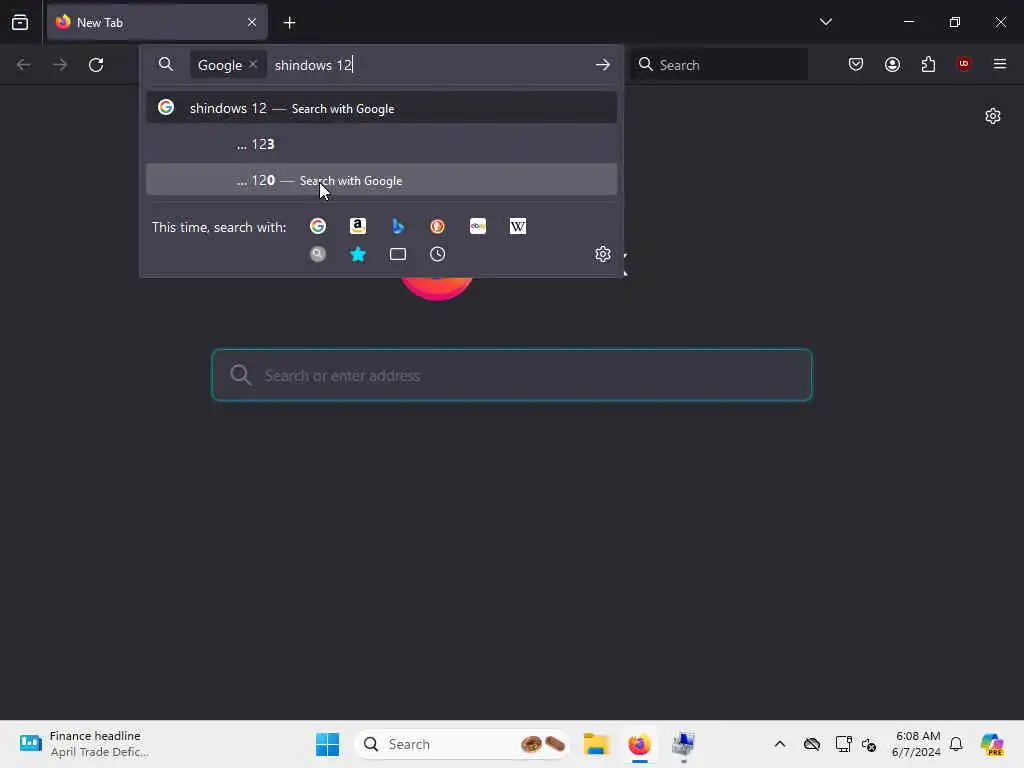The width and height of the screenshot is (1024, 768).
Task: Select the '... 120' suggestion
Action: click(x=381, y=180)
